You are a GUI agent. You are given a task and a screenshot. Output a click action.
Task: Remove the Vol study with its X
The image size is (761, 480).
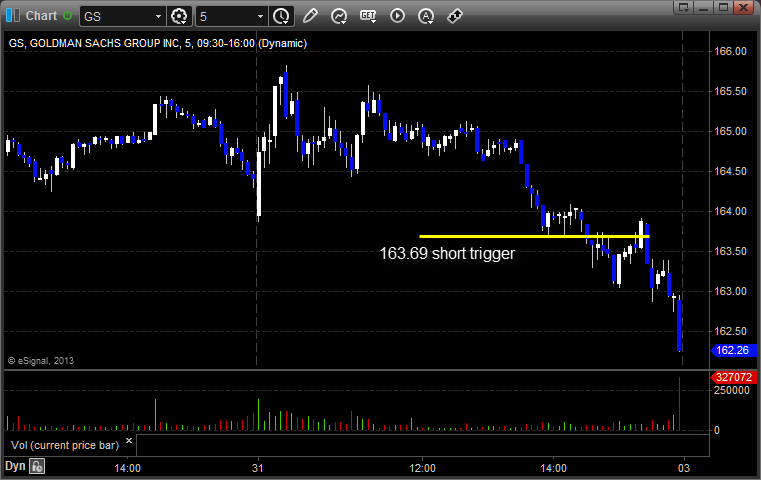point(129,441)
